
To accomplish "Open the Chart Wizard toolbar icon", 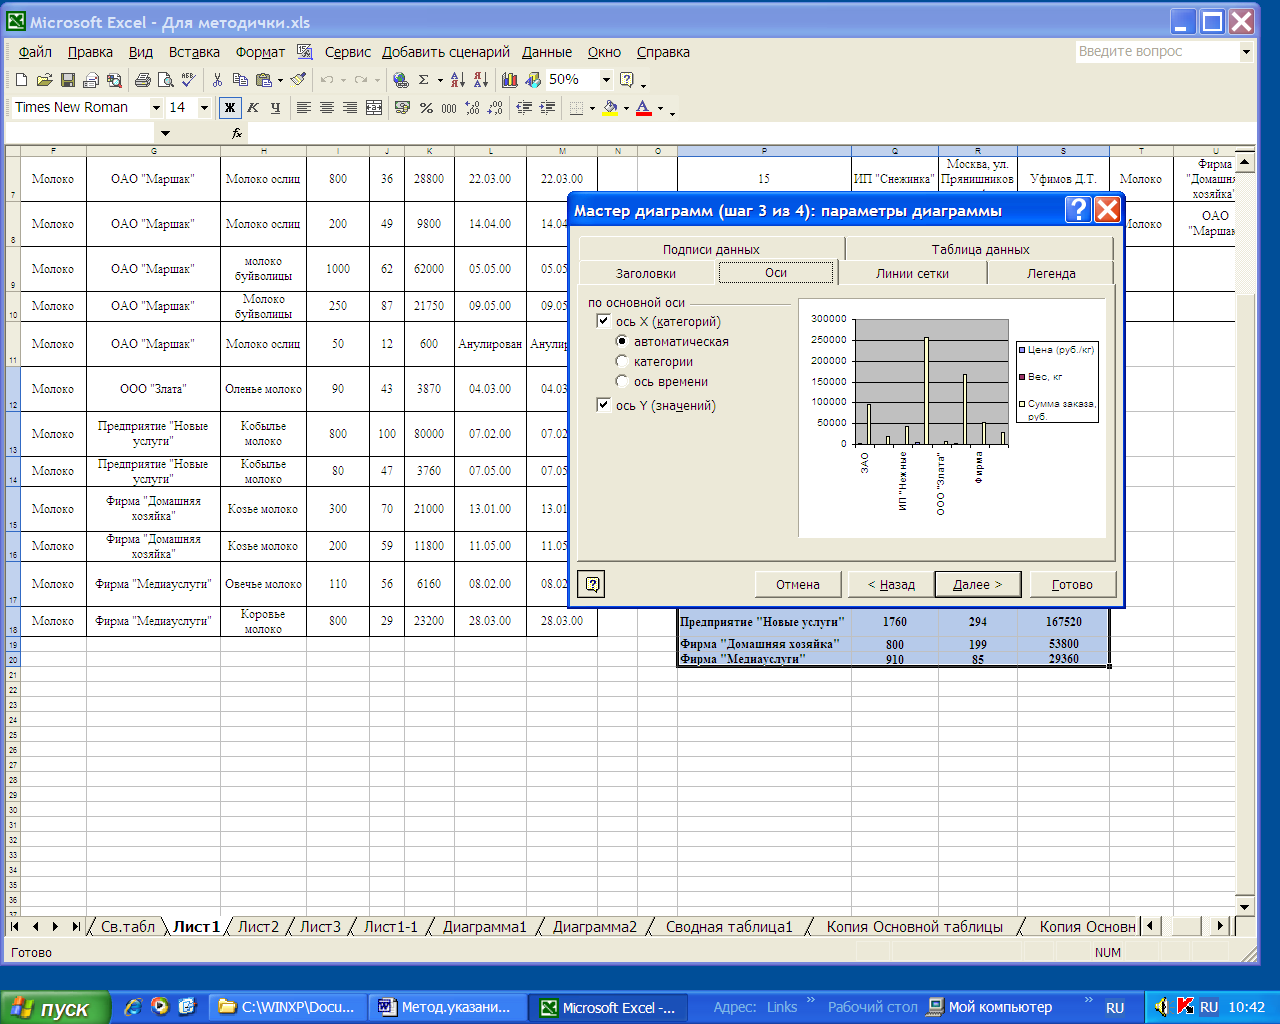I will 510,80.
